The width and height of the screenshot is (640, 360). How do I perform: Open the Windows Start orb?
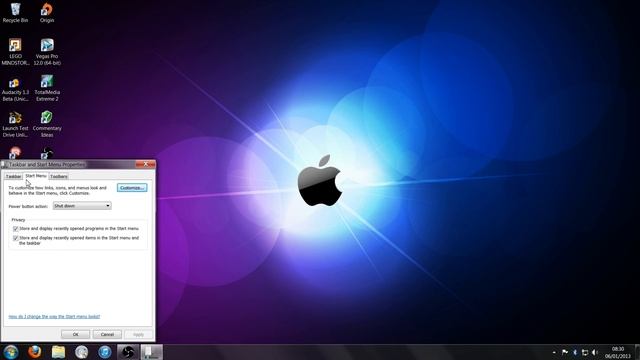pyautogui.click(x=11, y=352)
